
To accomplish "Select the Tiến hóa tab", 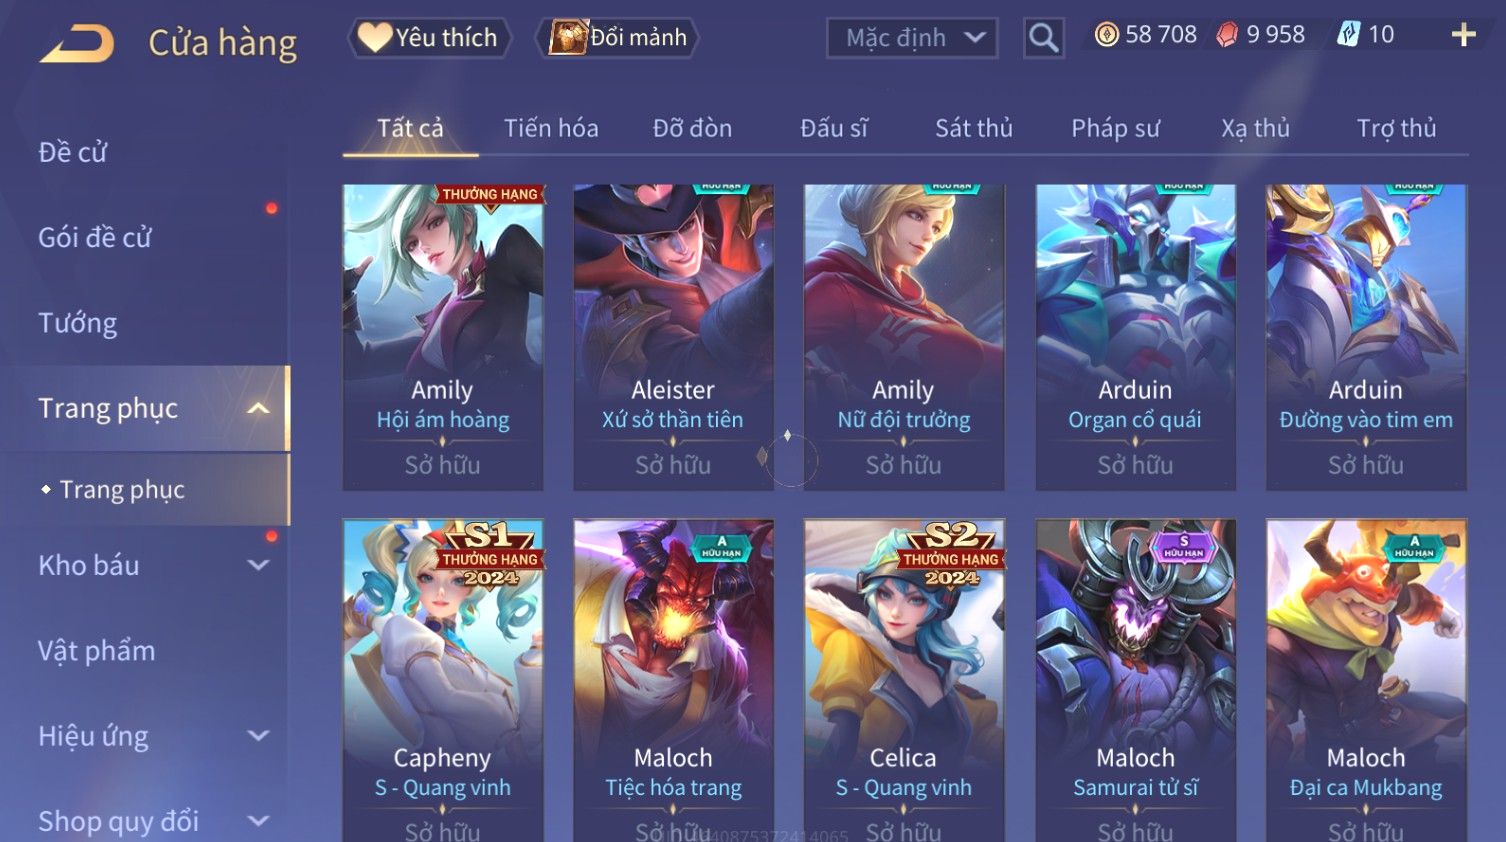I will pyautogui.click(x=551, y=128).
